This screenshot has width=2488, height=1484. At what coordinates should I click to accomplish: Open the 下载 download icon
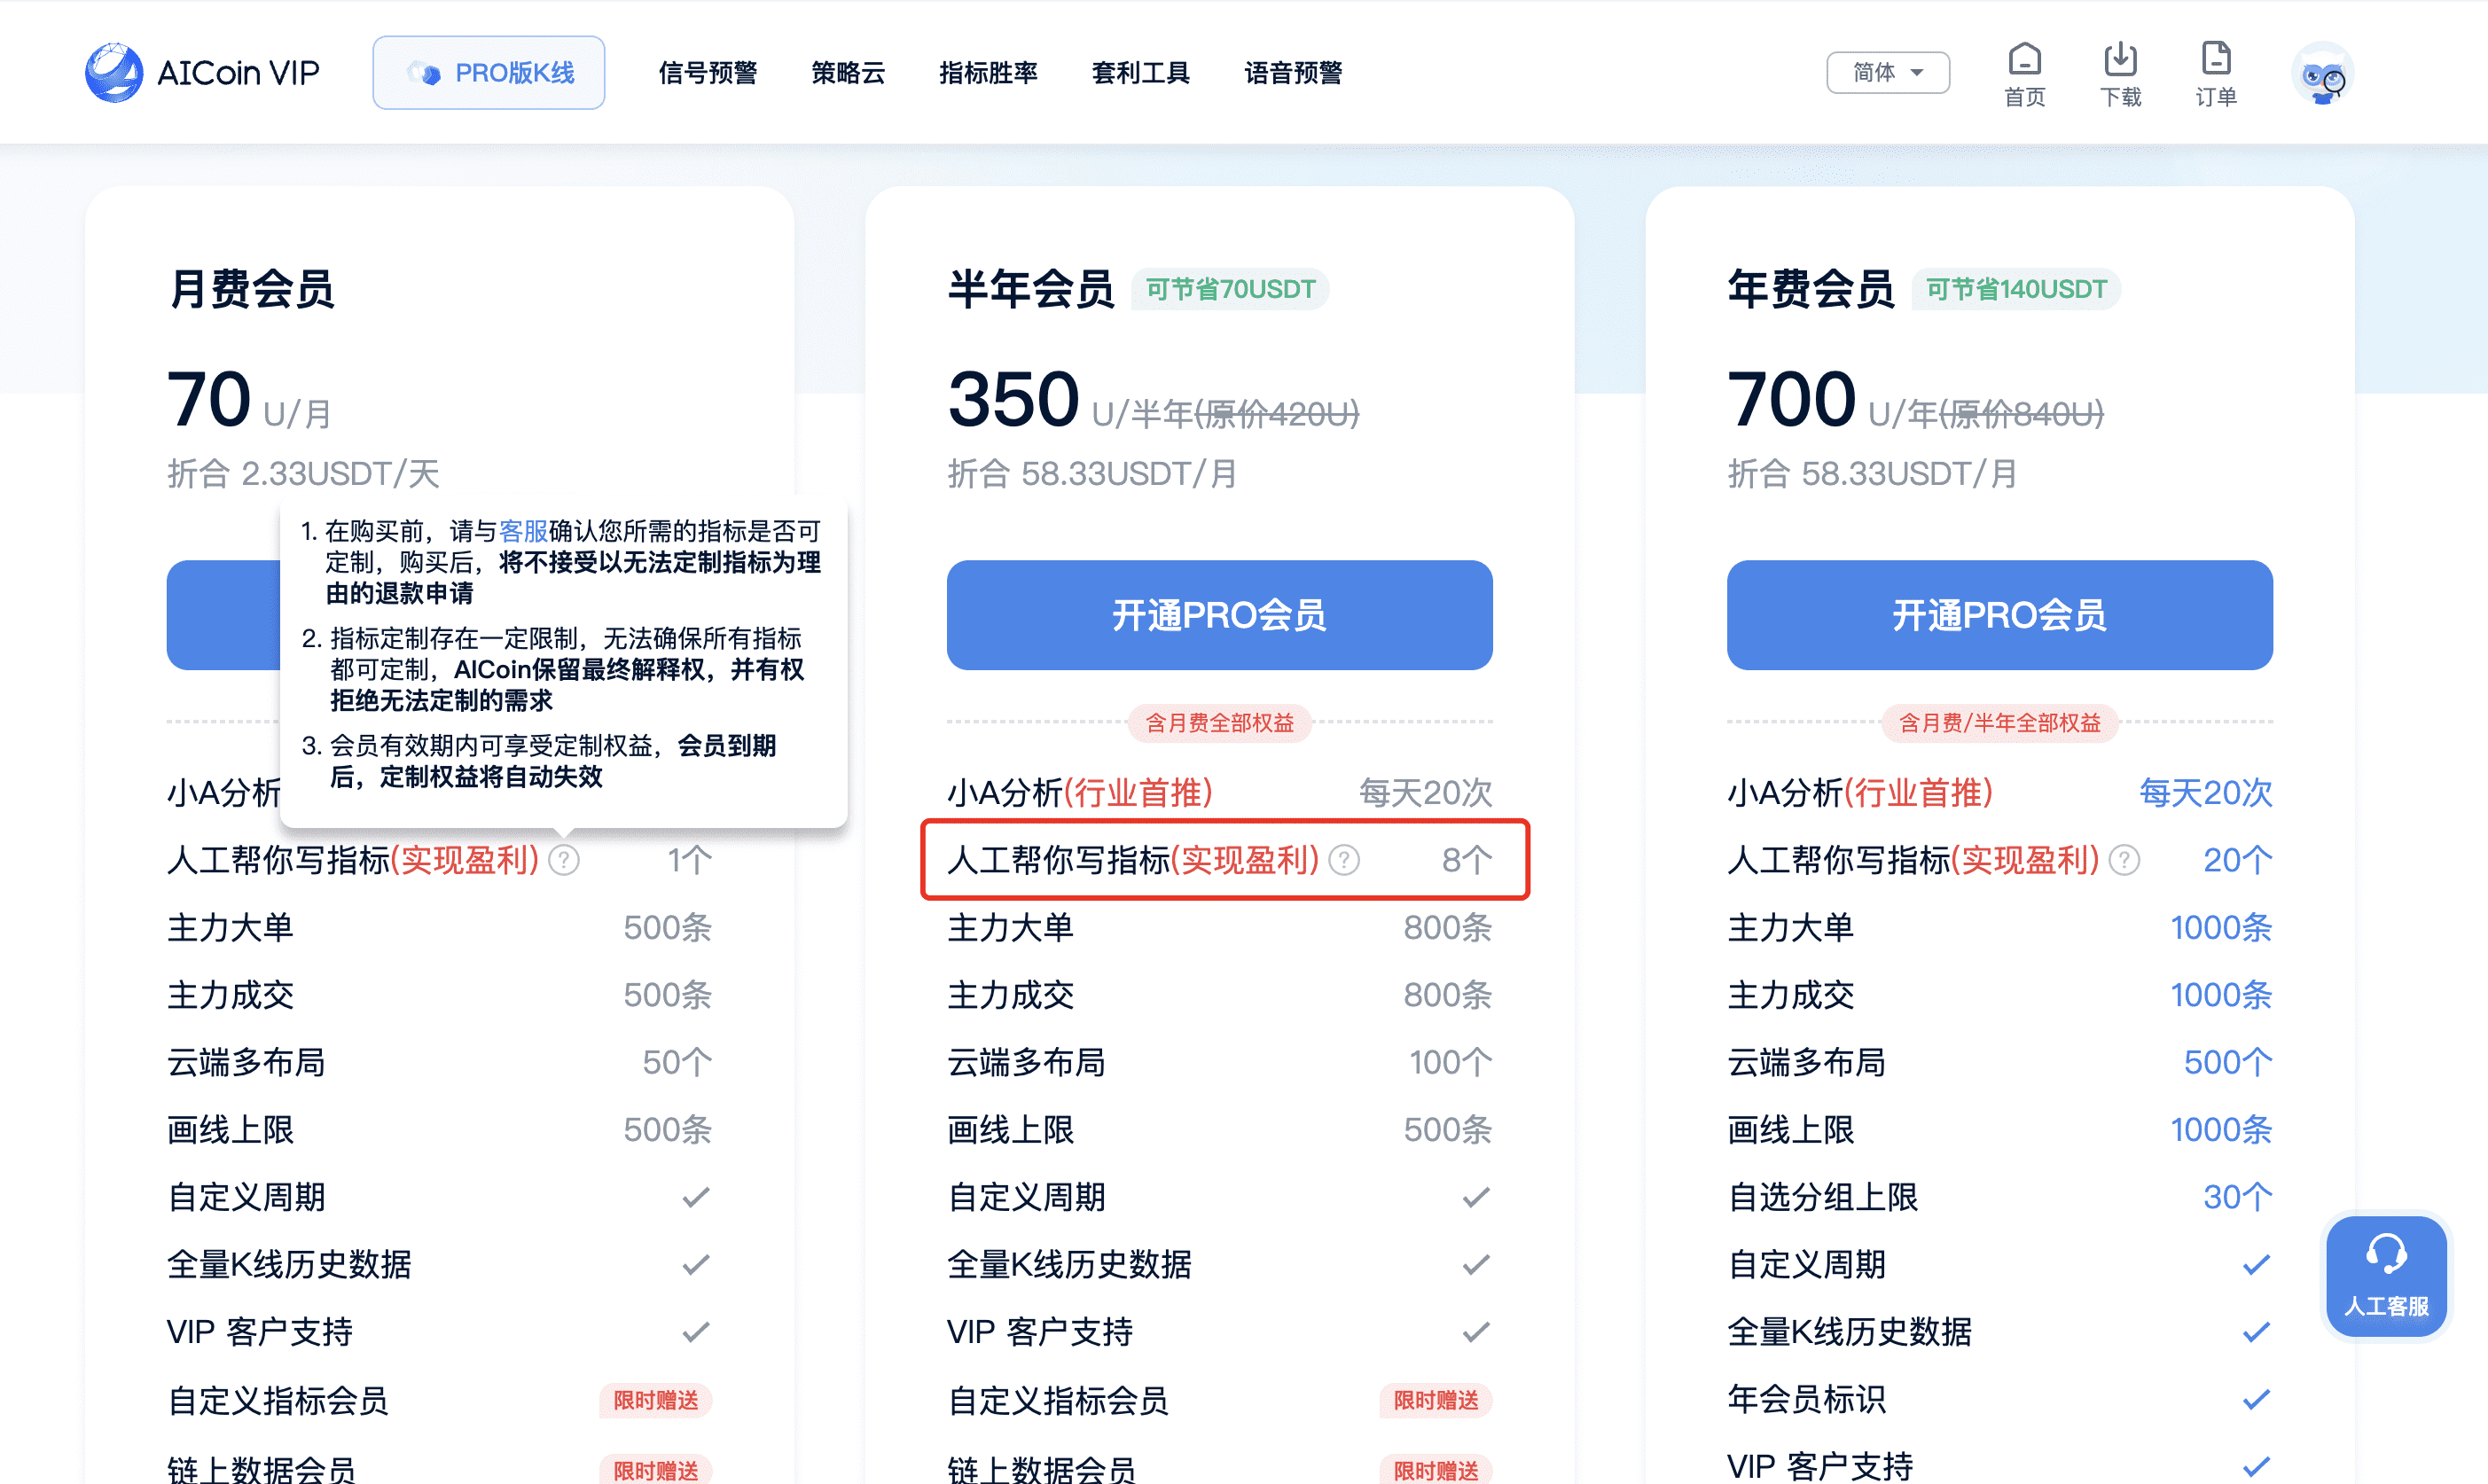pos(2120,74)
